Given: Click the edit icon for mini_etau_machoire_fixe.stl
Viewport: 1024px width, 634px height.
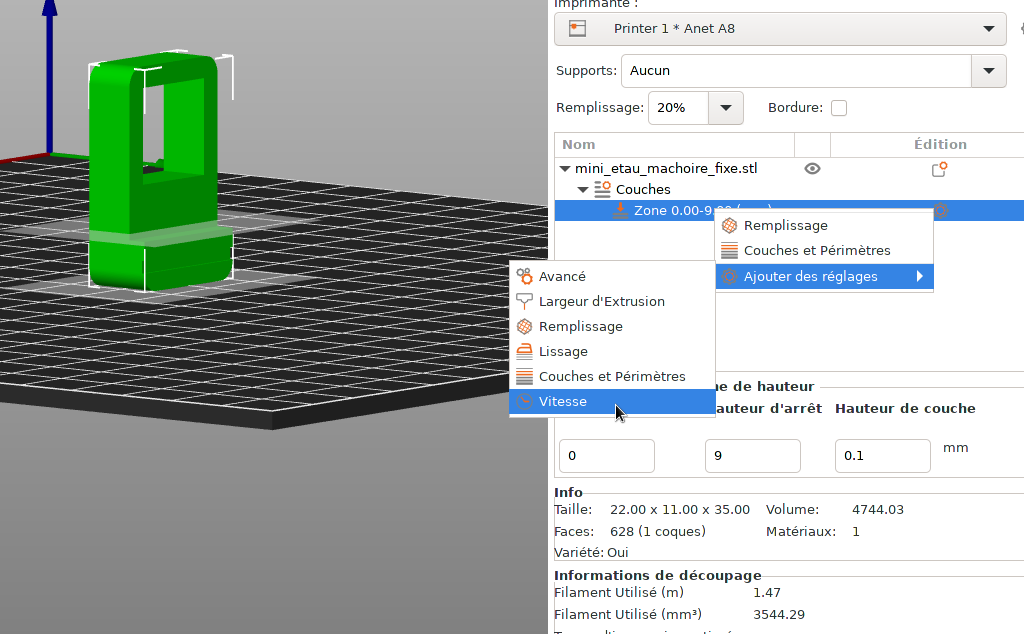Looking at the screenshot, I should 939,169.
